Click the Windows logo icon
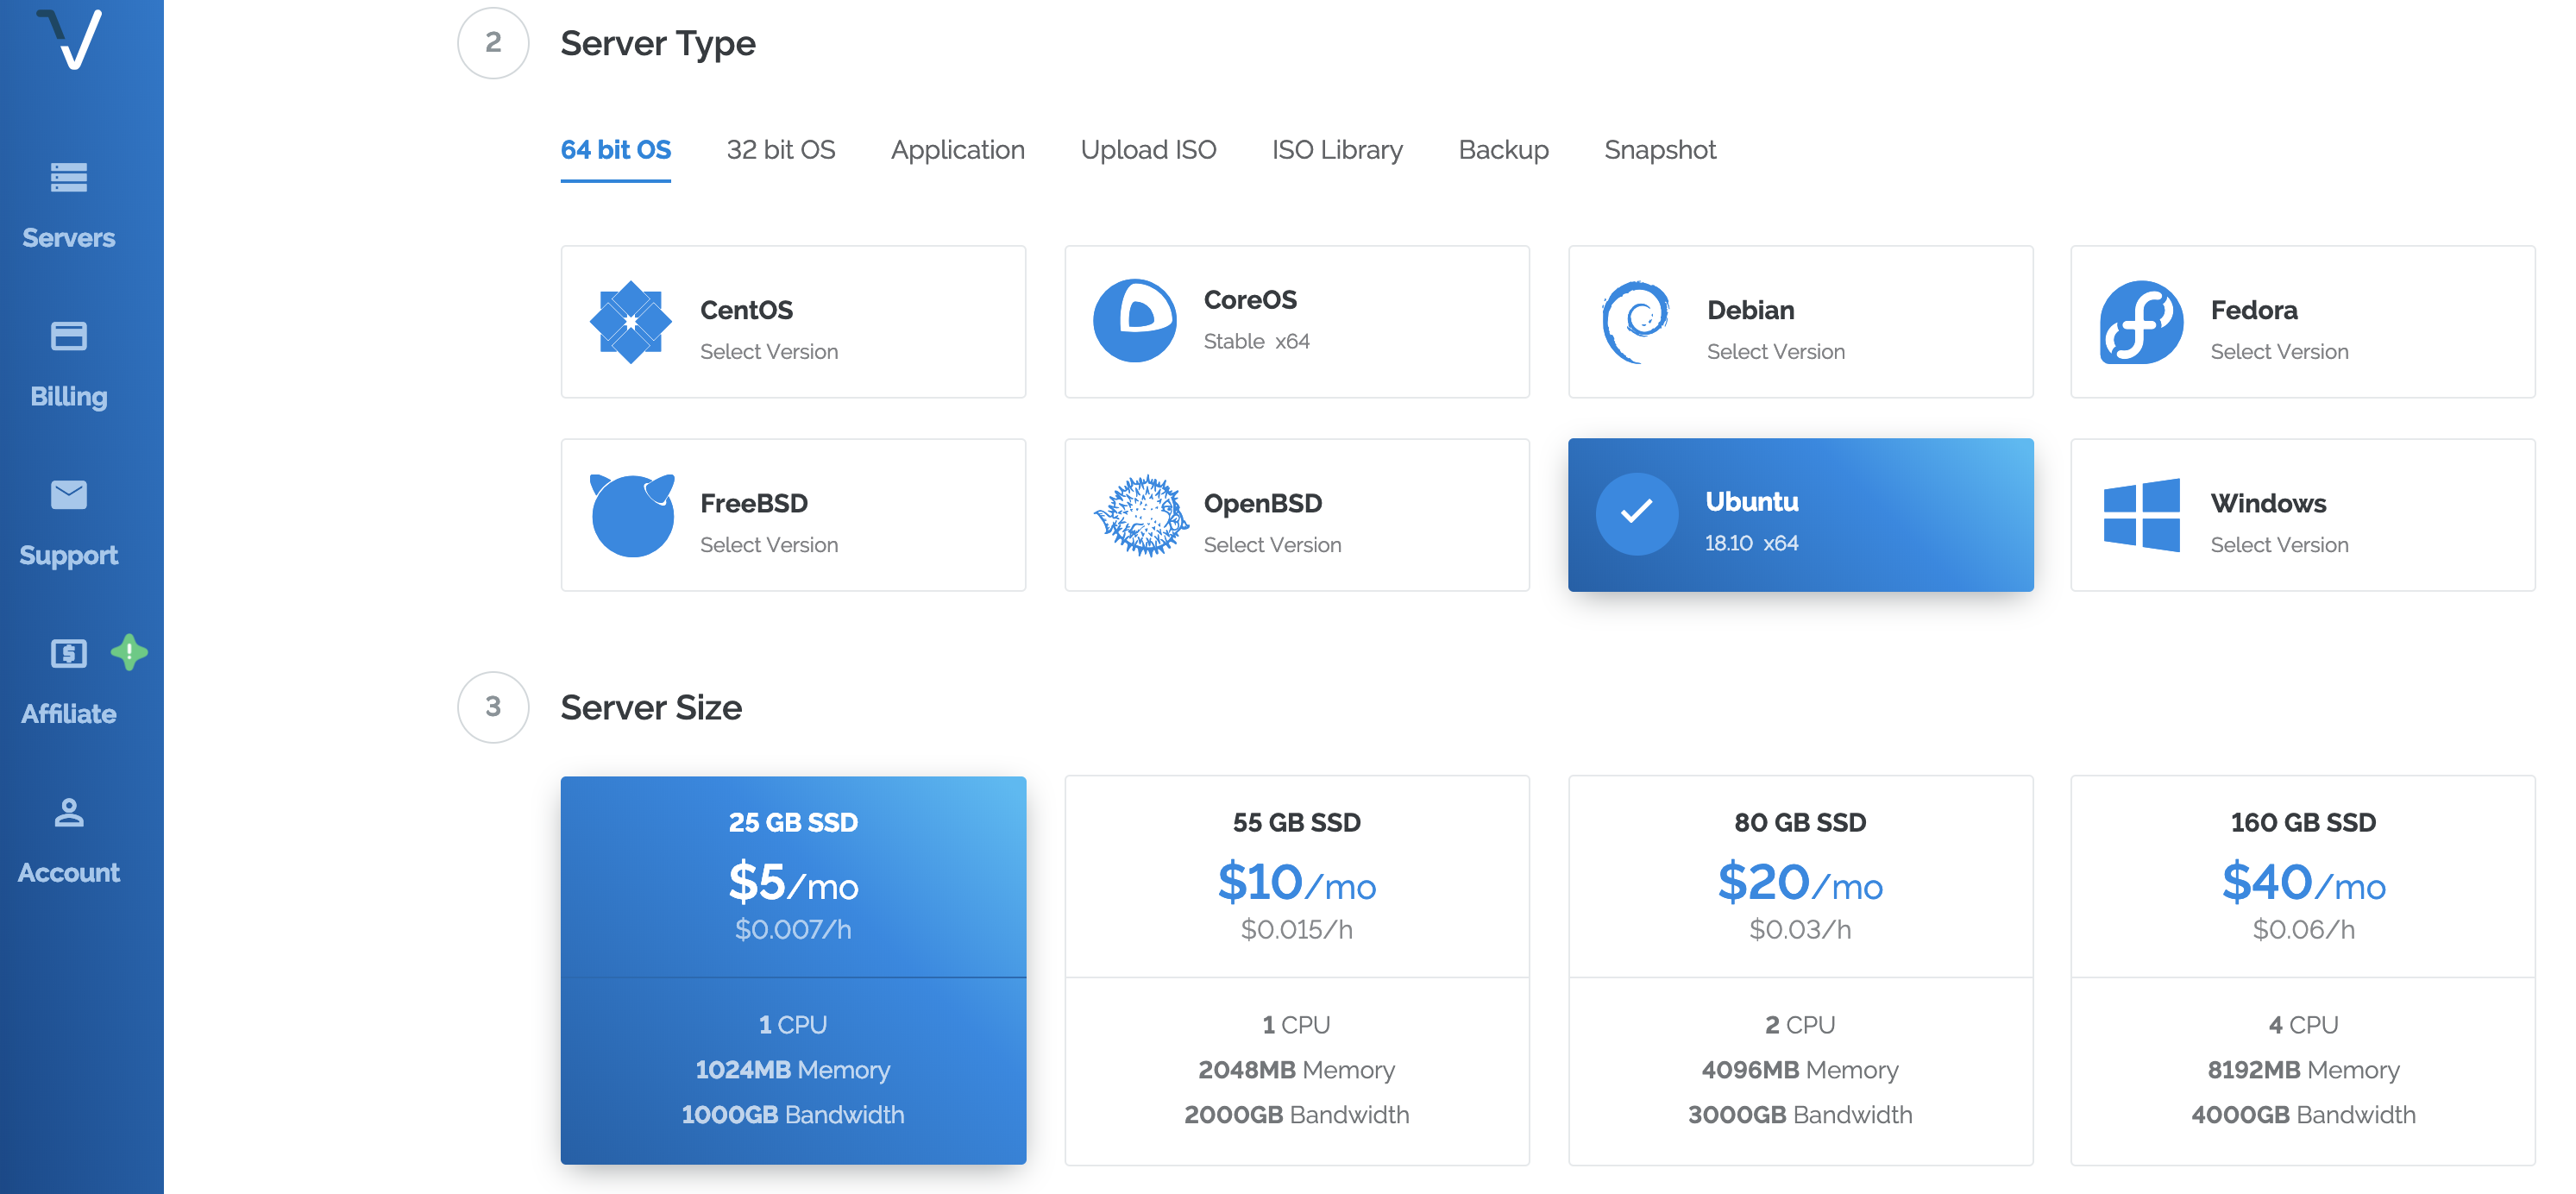 [x=2141, y=515]
